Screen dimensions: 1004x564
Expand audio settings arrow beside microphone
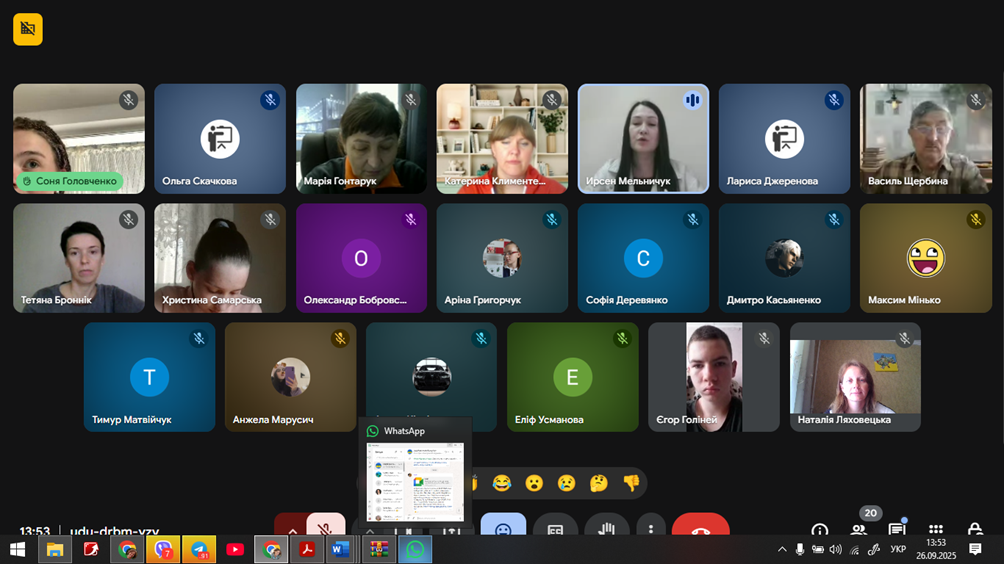[292, 528]
